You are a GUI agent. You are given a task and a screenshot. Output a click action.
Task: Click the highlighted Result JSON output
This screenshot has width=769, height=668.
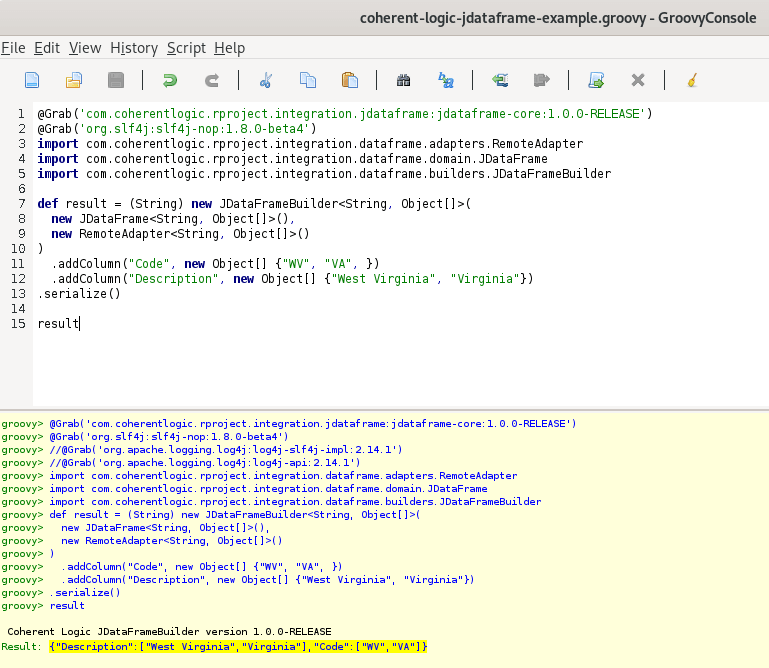pos(238,647)
